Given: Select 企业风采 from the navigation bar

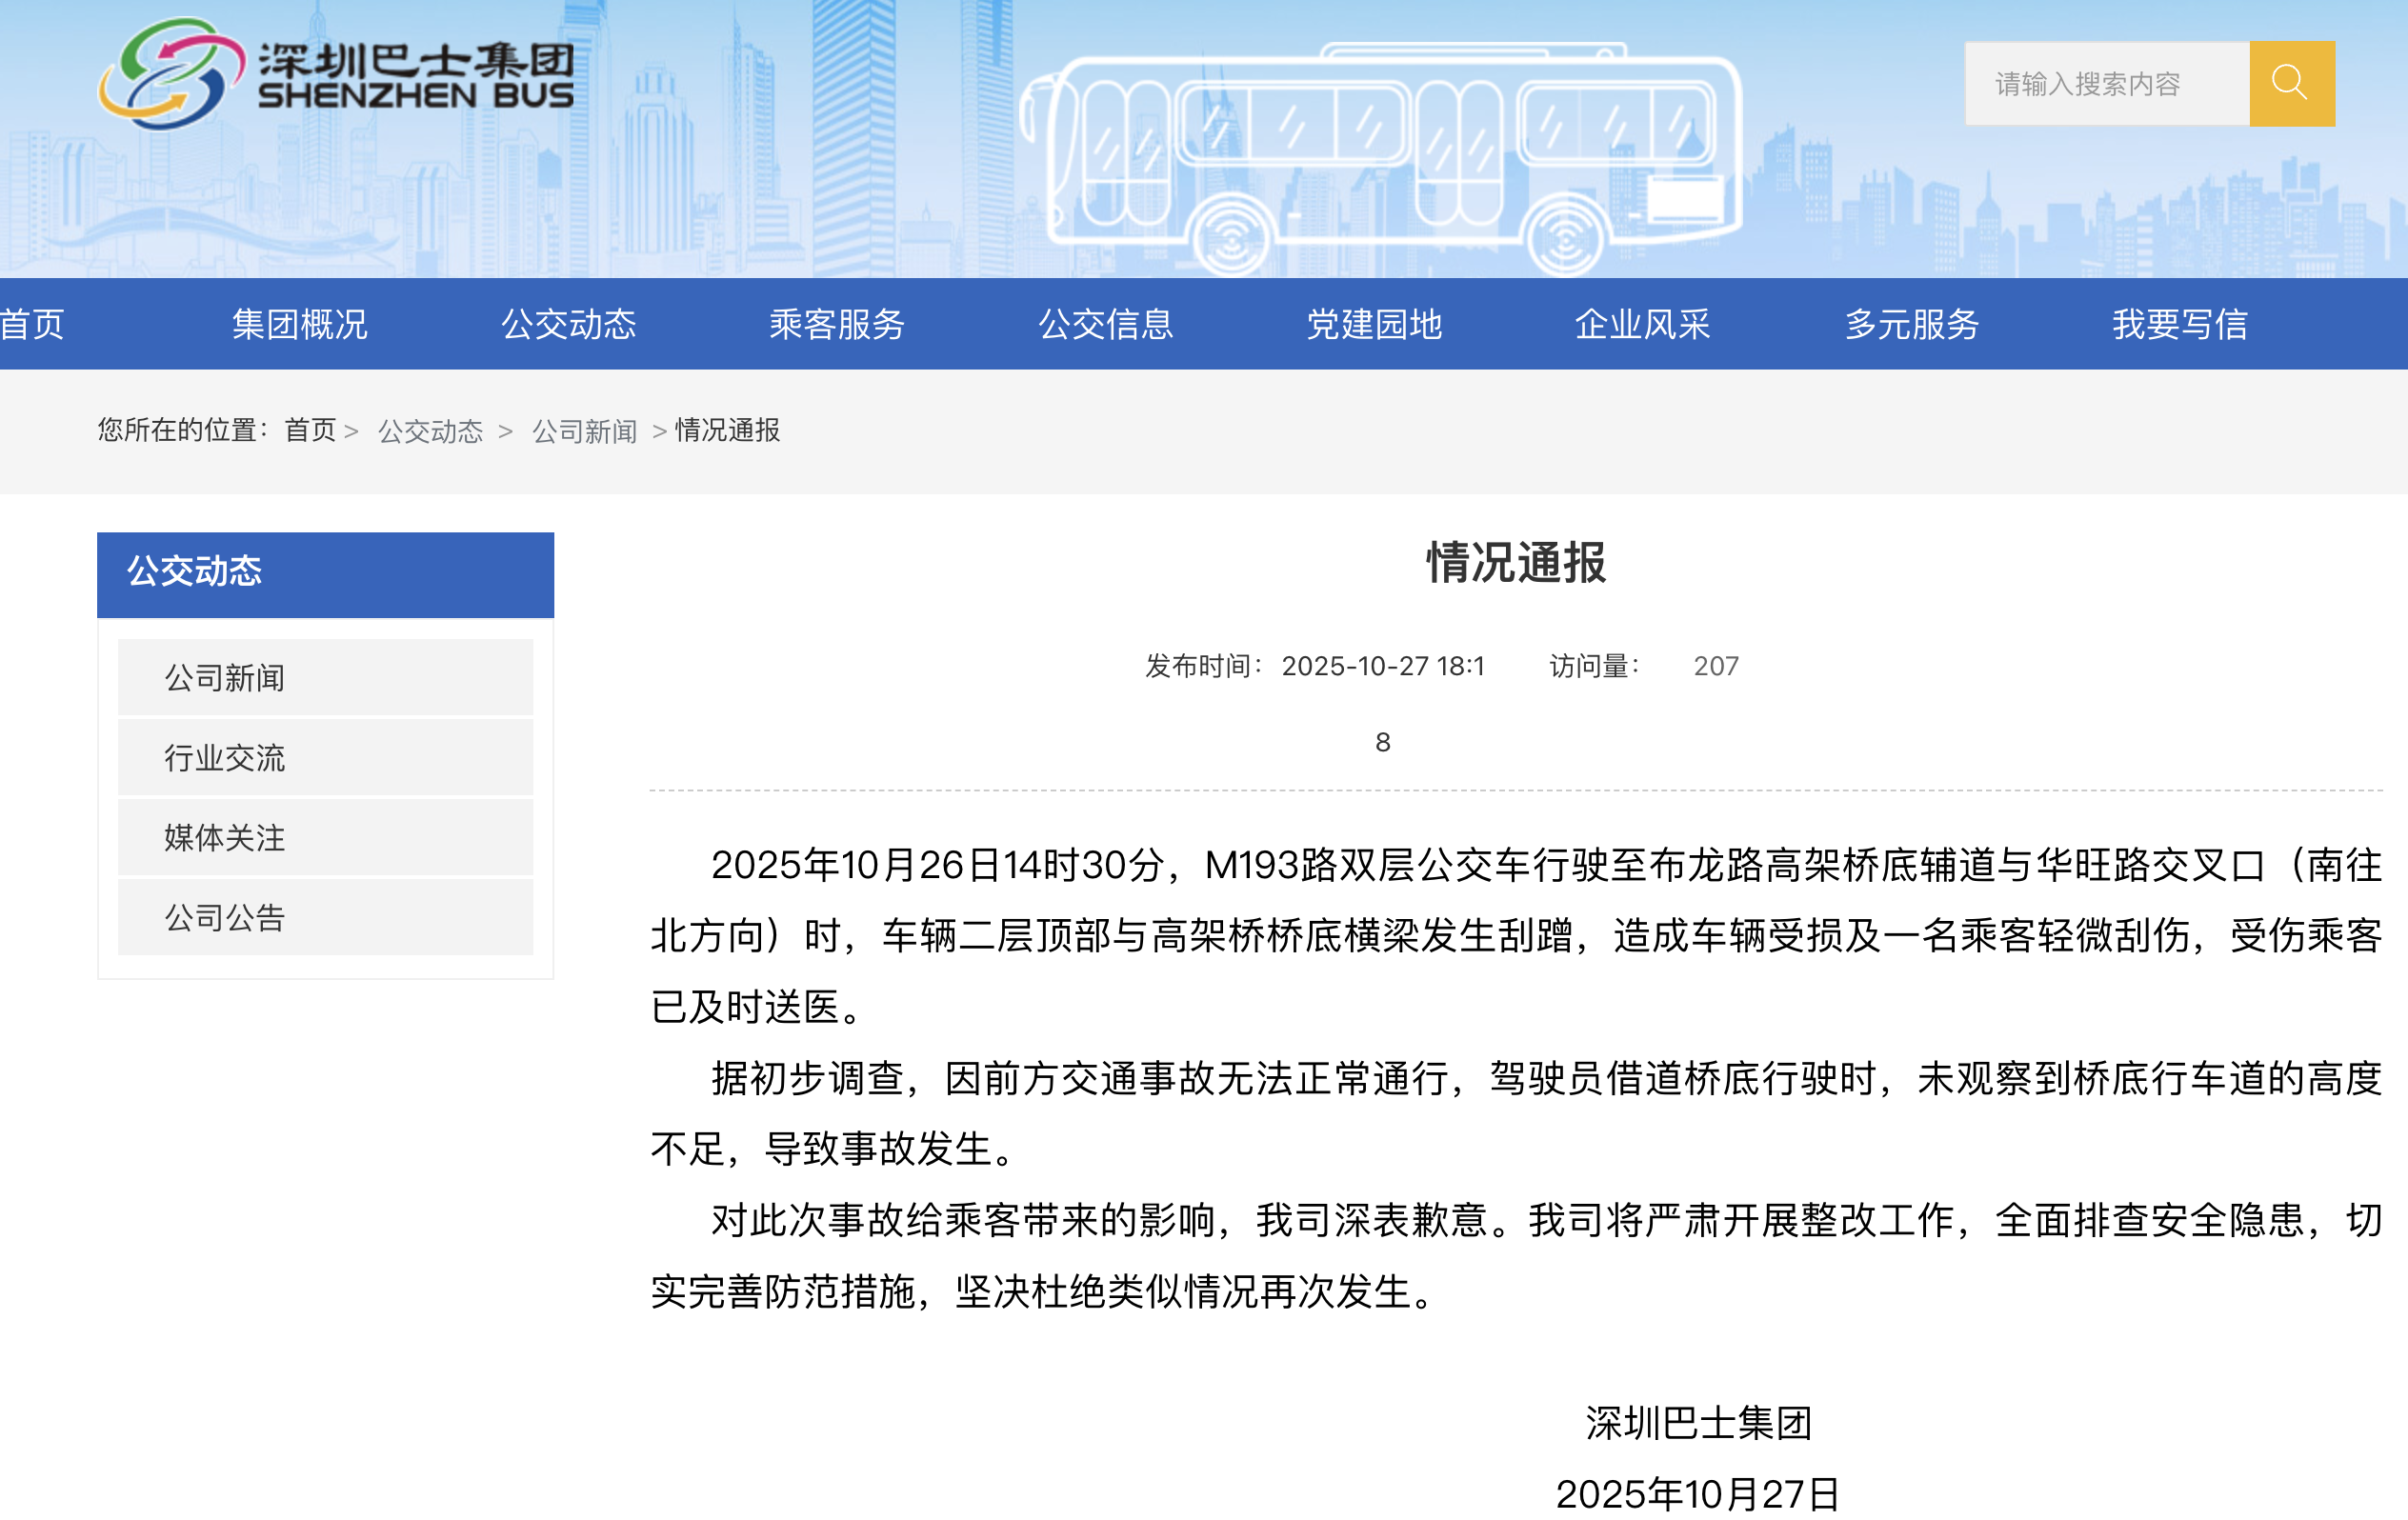Looking at the screenshot, I should click(1645, 323).
